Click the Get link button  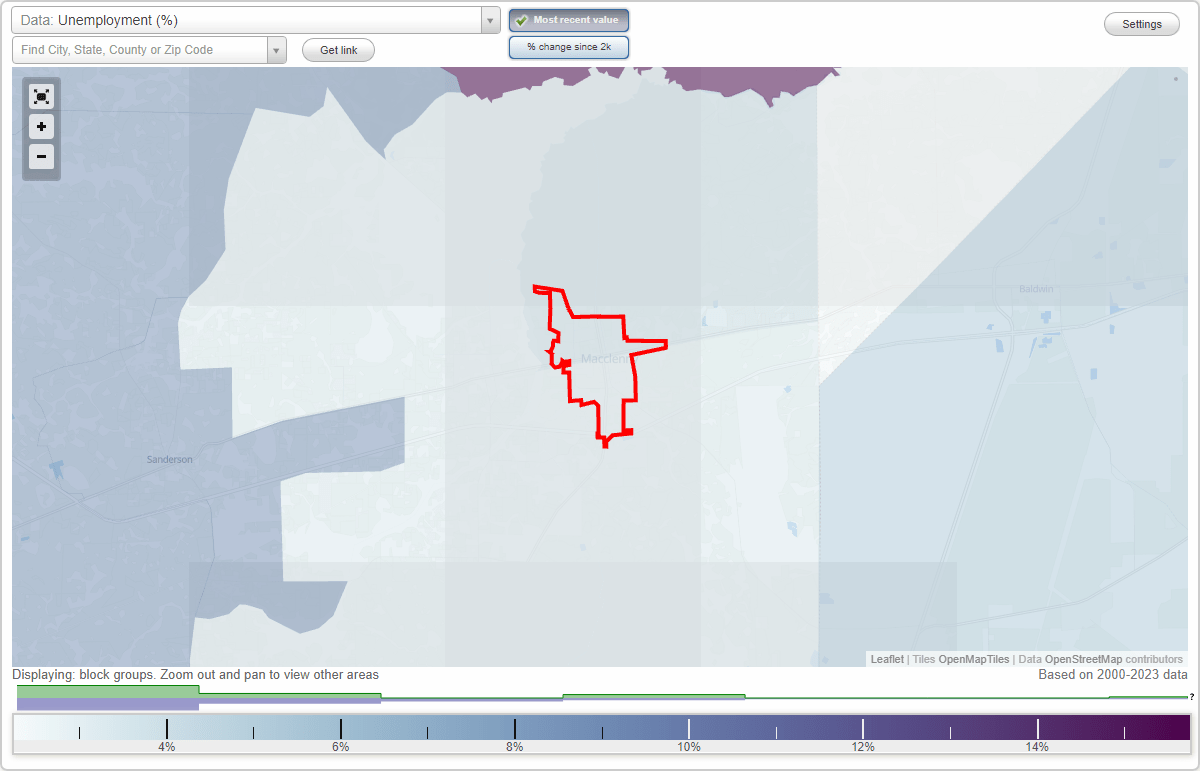coord(338,50)
